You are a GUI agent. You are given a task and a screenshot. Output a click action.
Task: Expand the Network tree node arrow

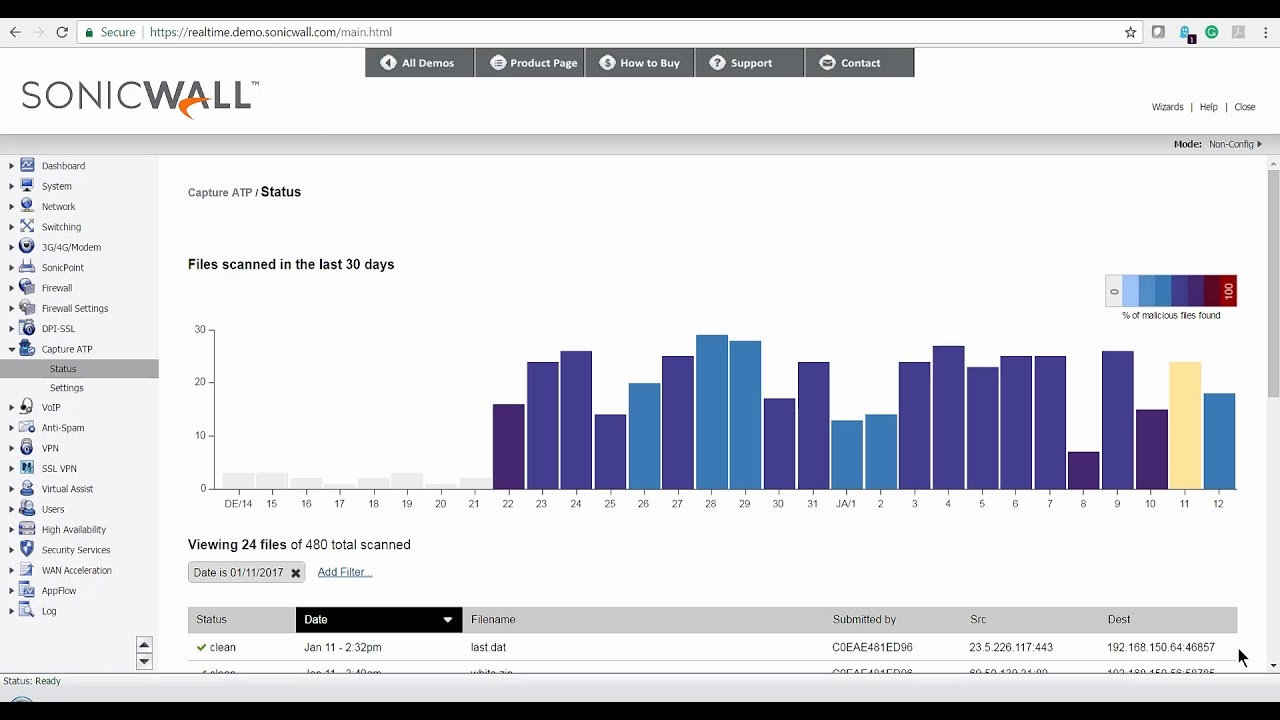[11, 207]
